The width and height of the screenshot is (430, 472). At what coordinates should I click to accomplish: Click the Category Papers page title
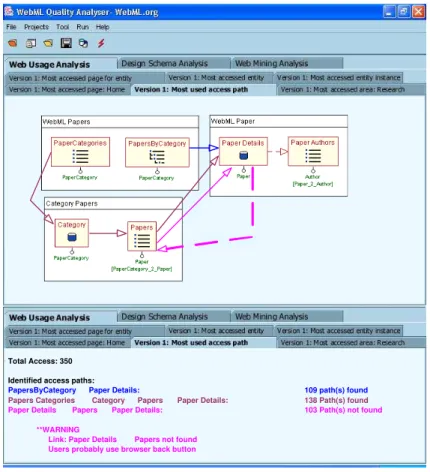tap(72, 203)
